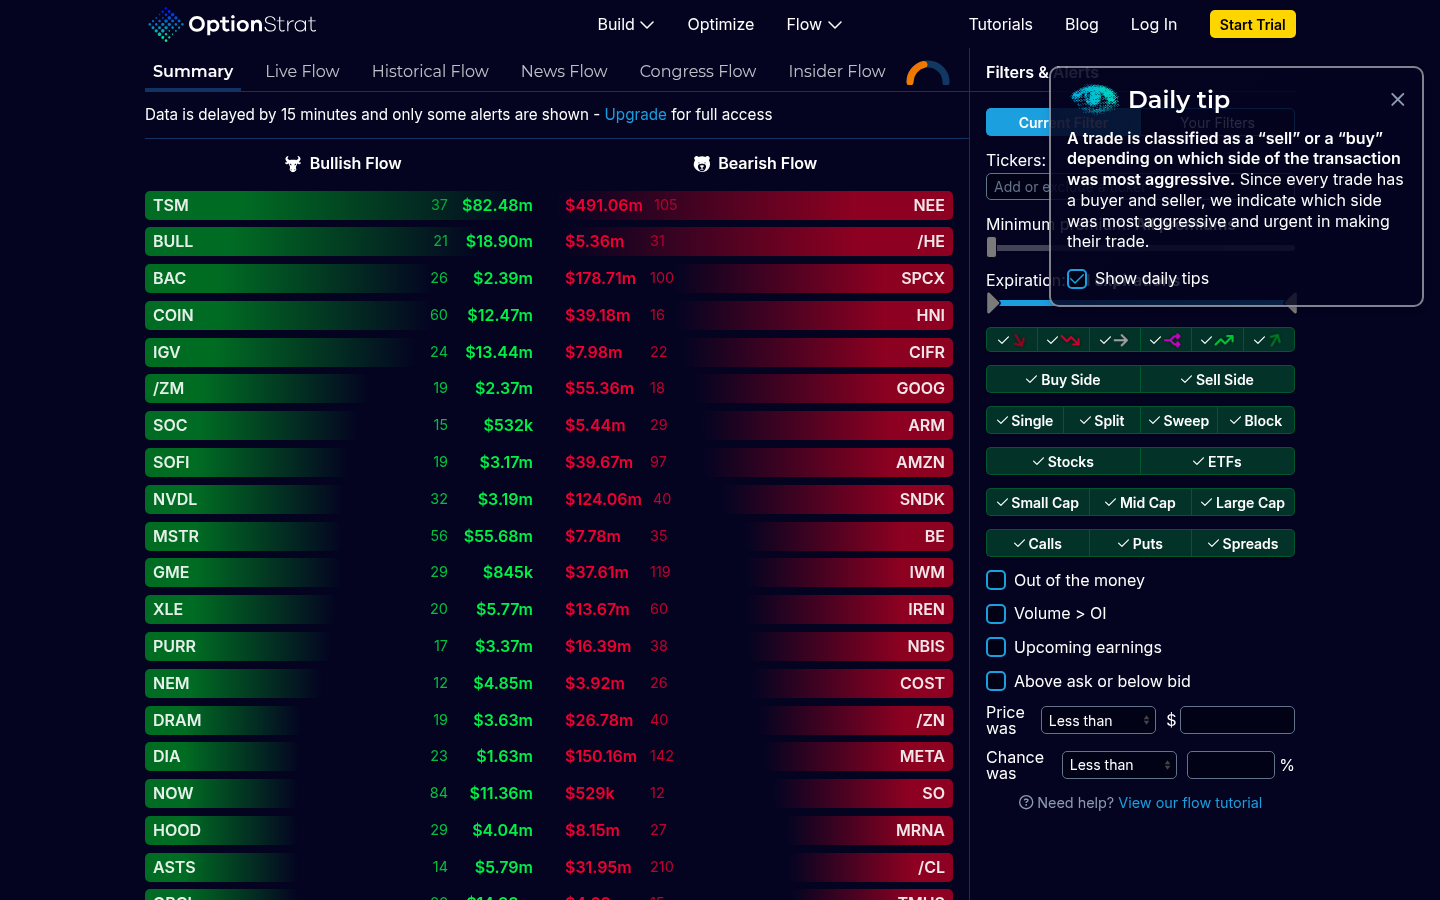Toggle the green zigzag-up sentiment filter
1440x900 pixels.
(x=1217, y=340)
